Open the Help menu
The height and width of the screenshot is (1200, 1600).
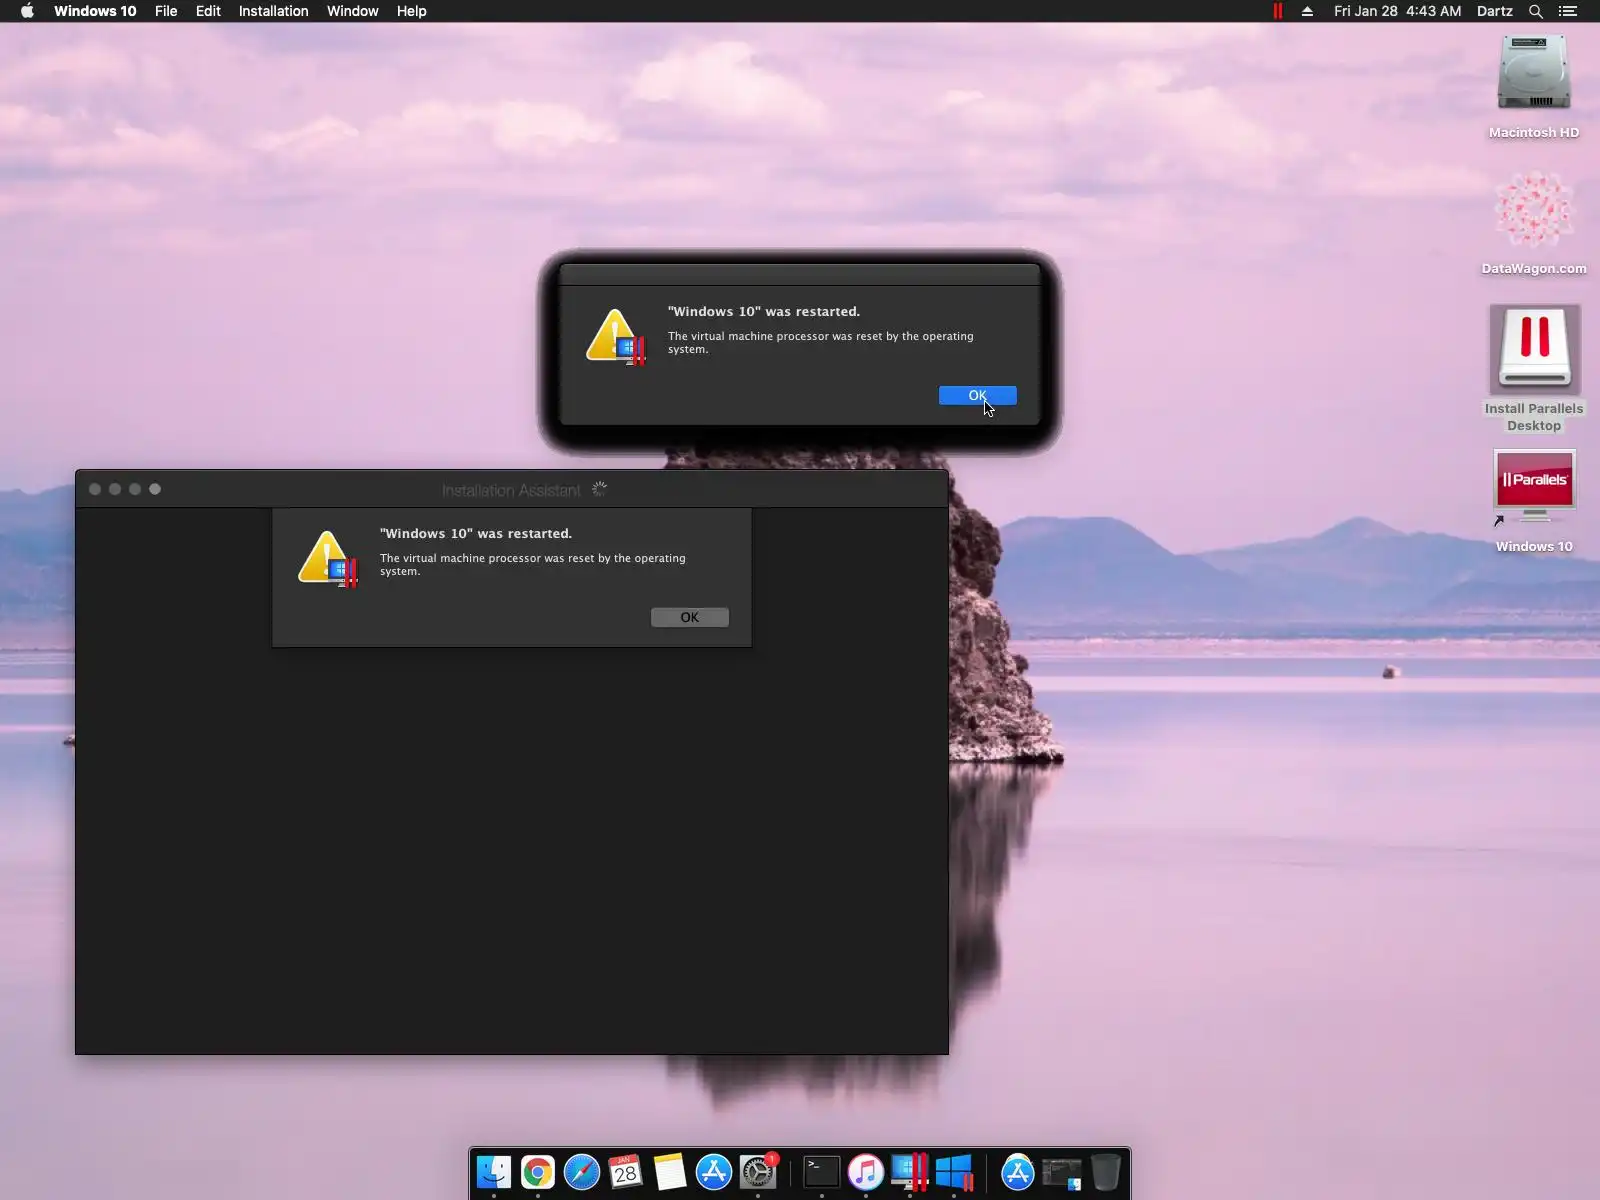(x=411, y=11)
